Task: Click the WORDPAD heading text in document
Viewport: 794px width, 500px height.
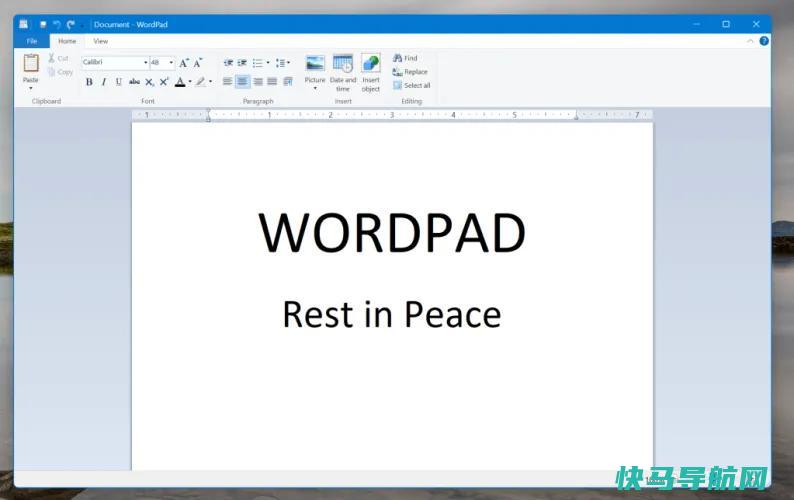Action: tap(392, 233)
